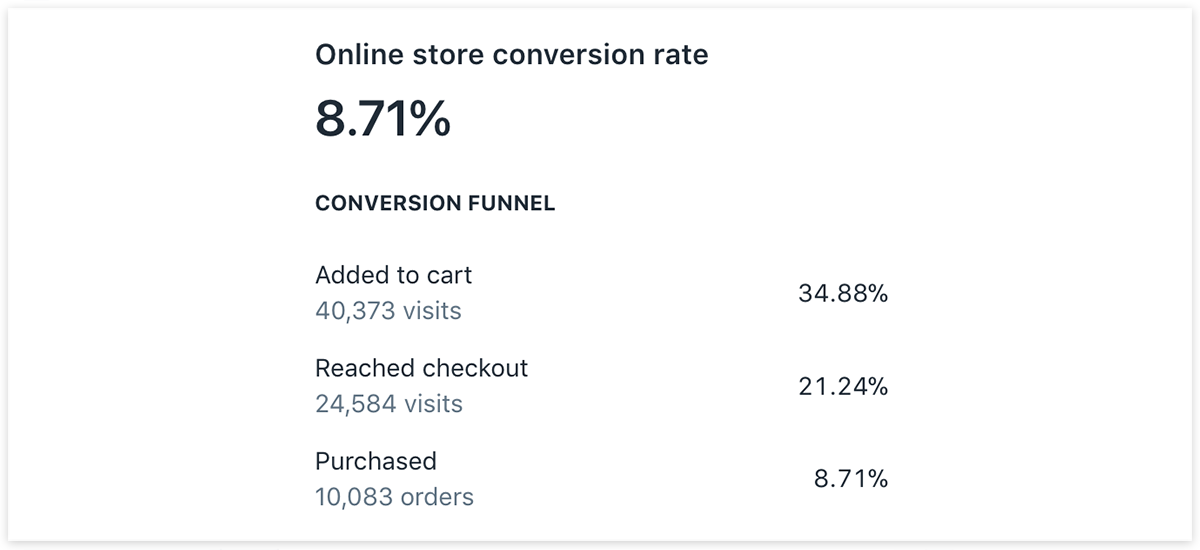
Task: Select the CONVERSION FUNNEL section heading
Action: click(435, 204)
